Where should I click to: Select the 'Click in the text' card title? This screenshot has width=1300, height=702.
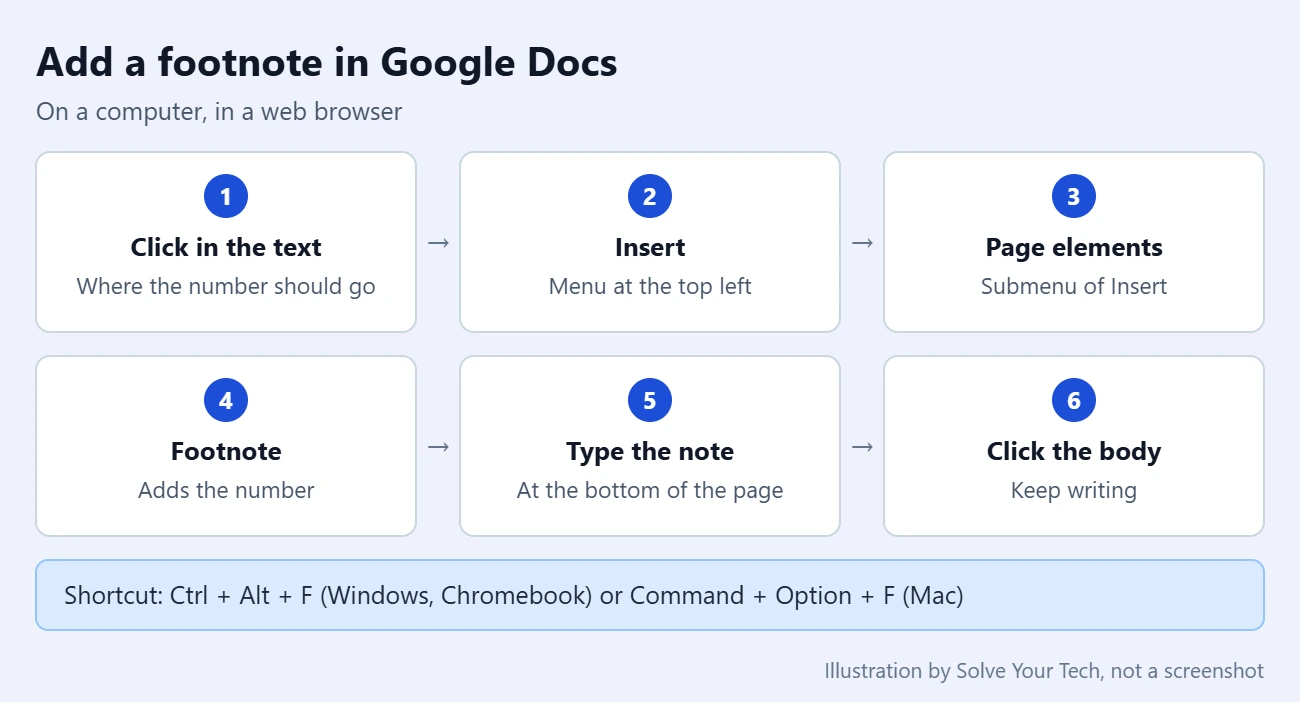(226, 248)
